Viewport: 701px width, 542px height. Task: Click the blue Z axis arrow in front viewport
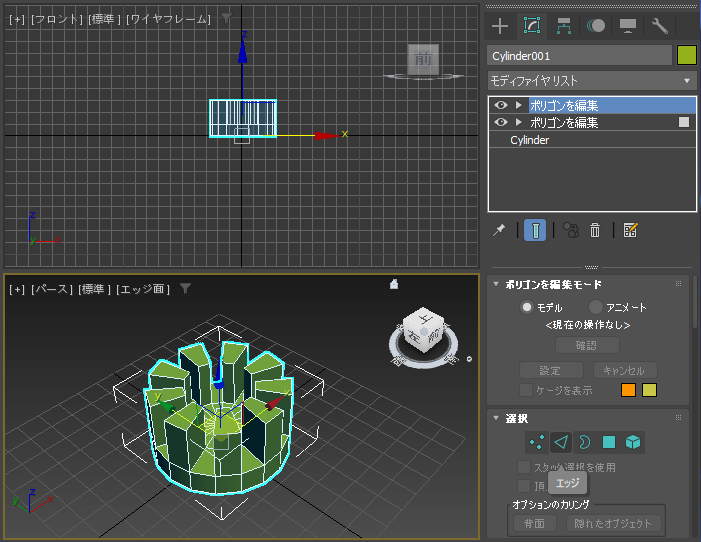[242, 51]
